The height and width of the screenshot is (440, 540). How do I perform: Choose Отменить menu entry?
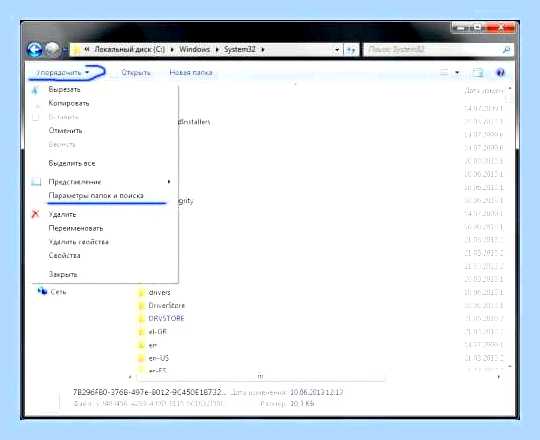coord(65,130)
